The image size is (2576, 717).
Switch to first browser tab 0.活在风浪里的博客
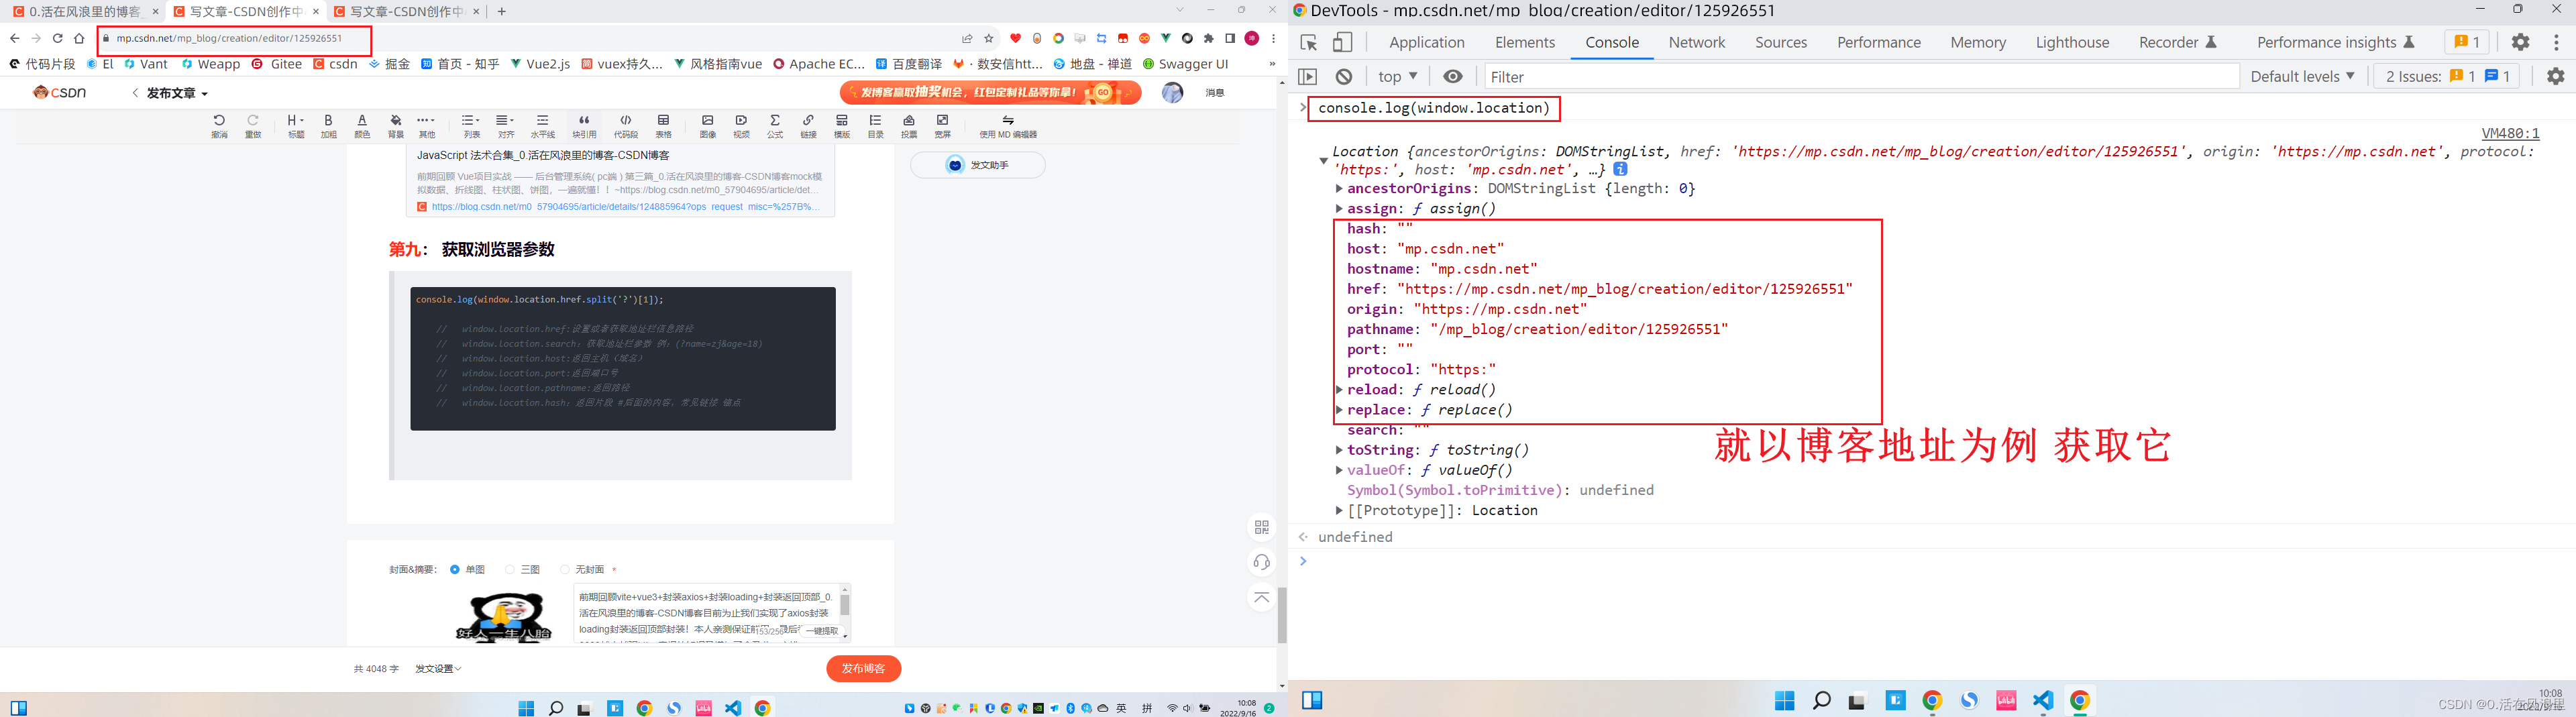[85, 12]
